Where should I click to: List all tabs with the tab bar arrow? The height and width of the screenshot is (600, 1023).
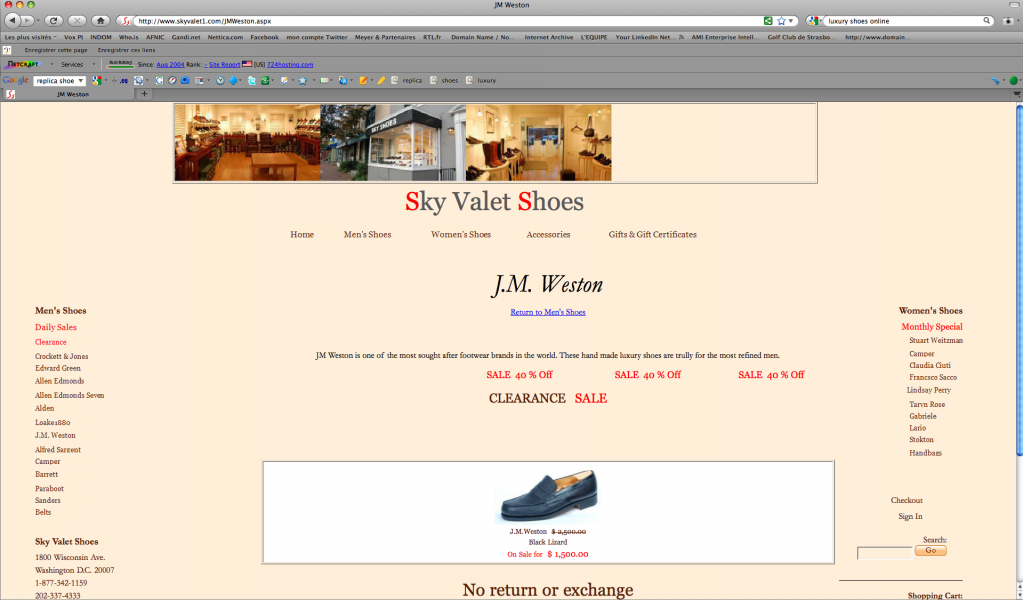click(x=1016, y=94)
